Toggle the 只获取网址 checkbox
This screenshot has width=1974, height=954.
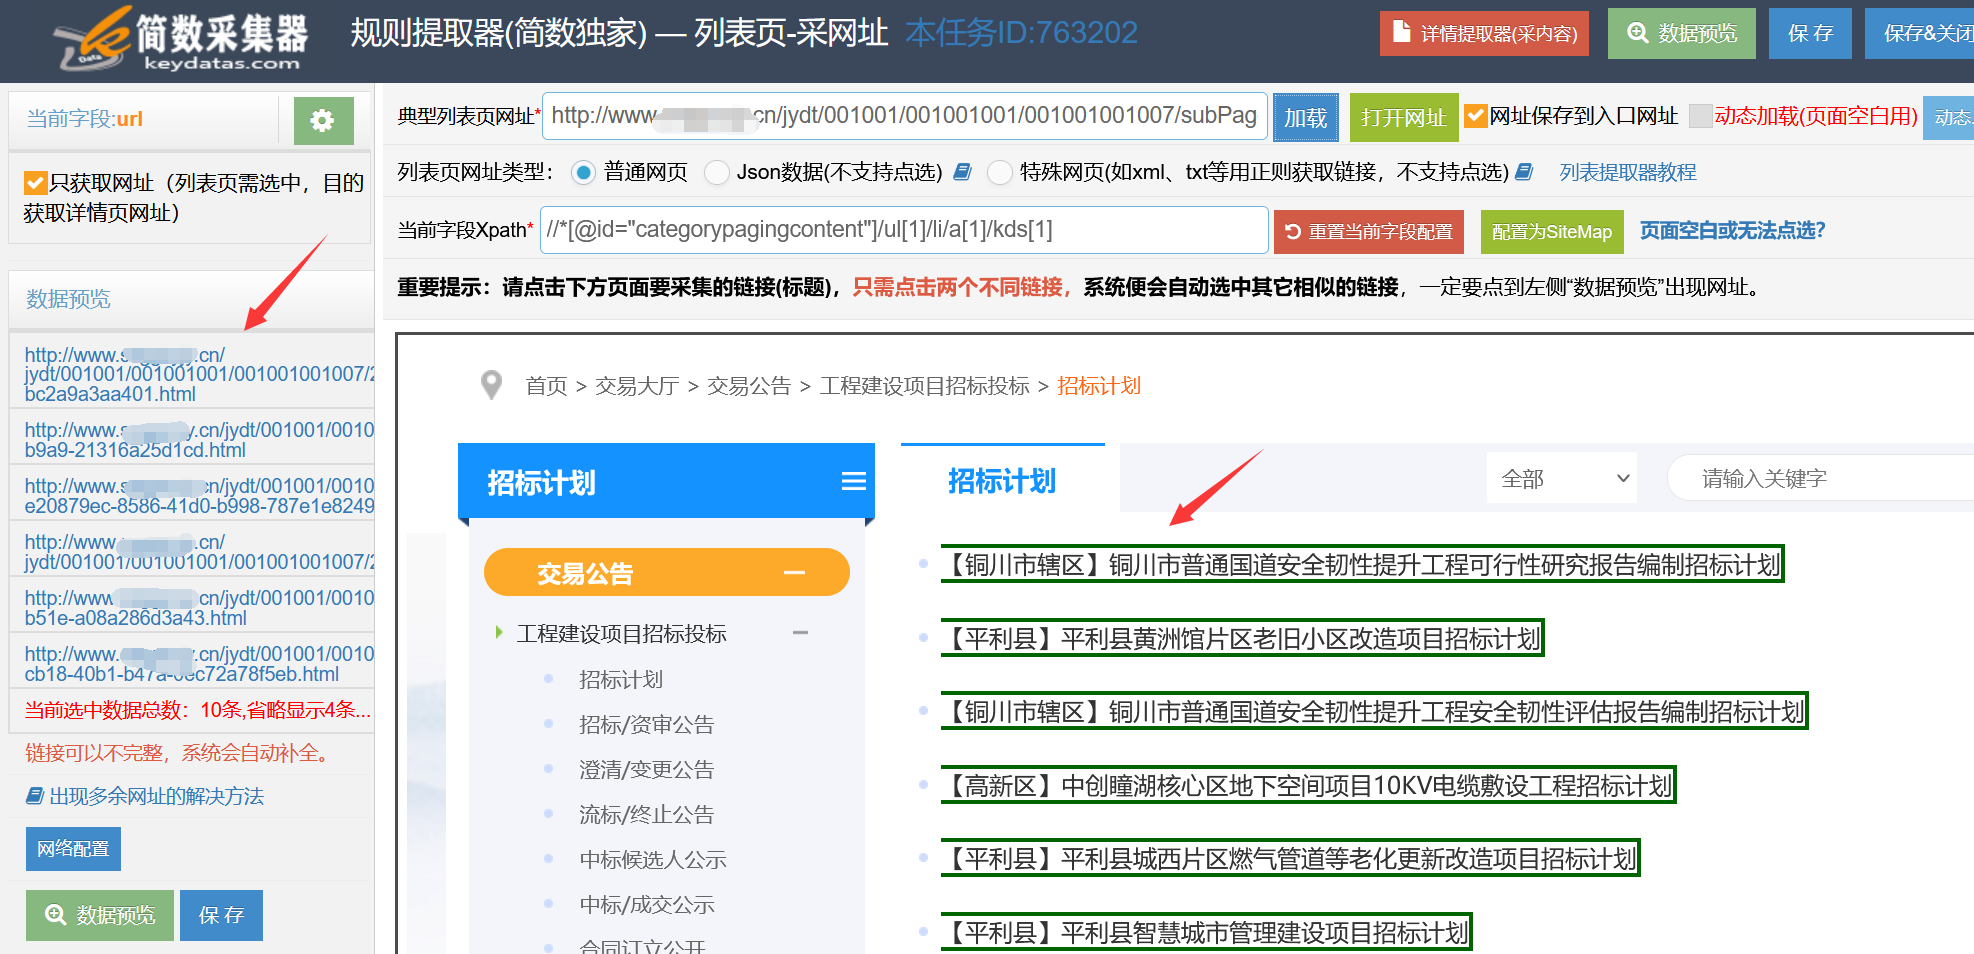pos(36,183)
